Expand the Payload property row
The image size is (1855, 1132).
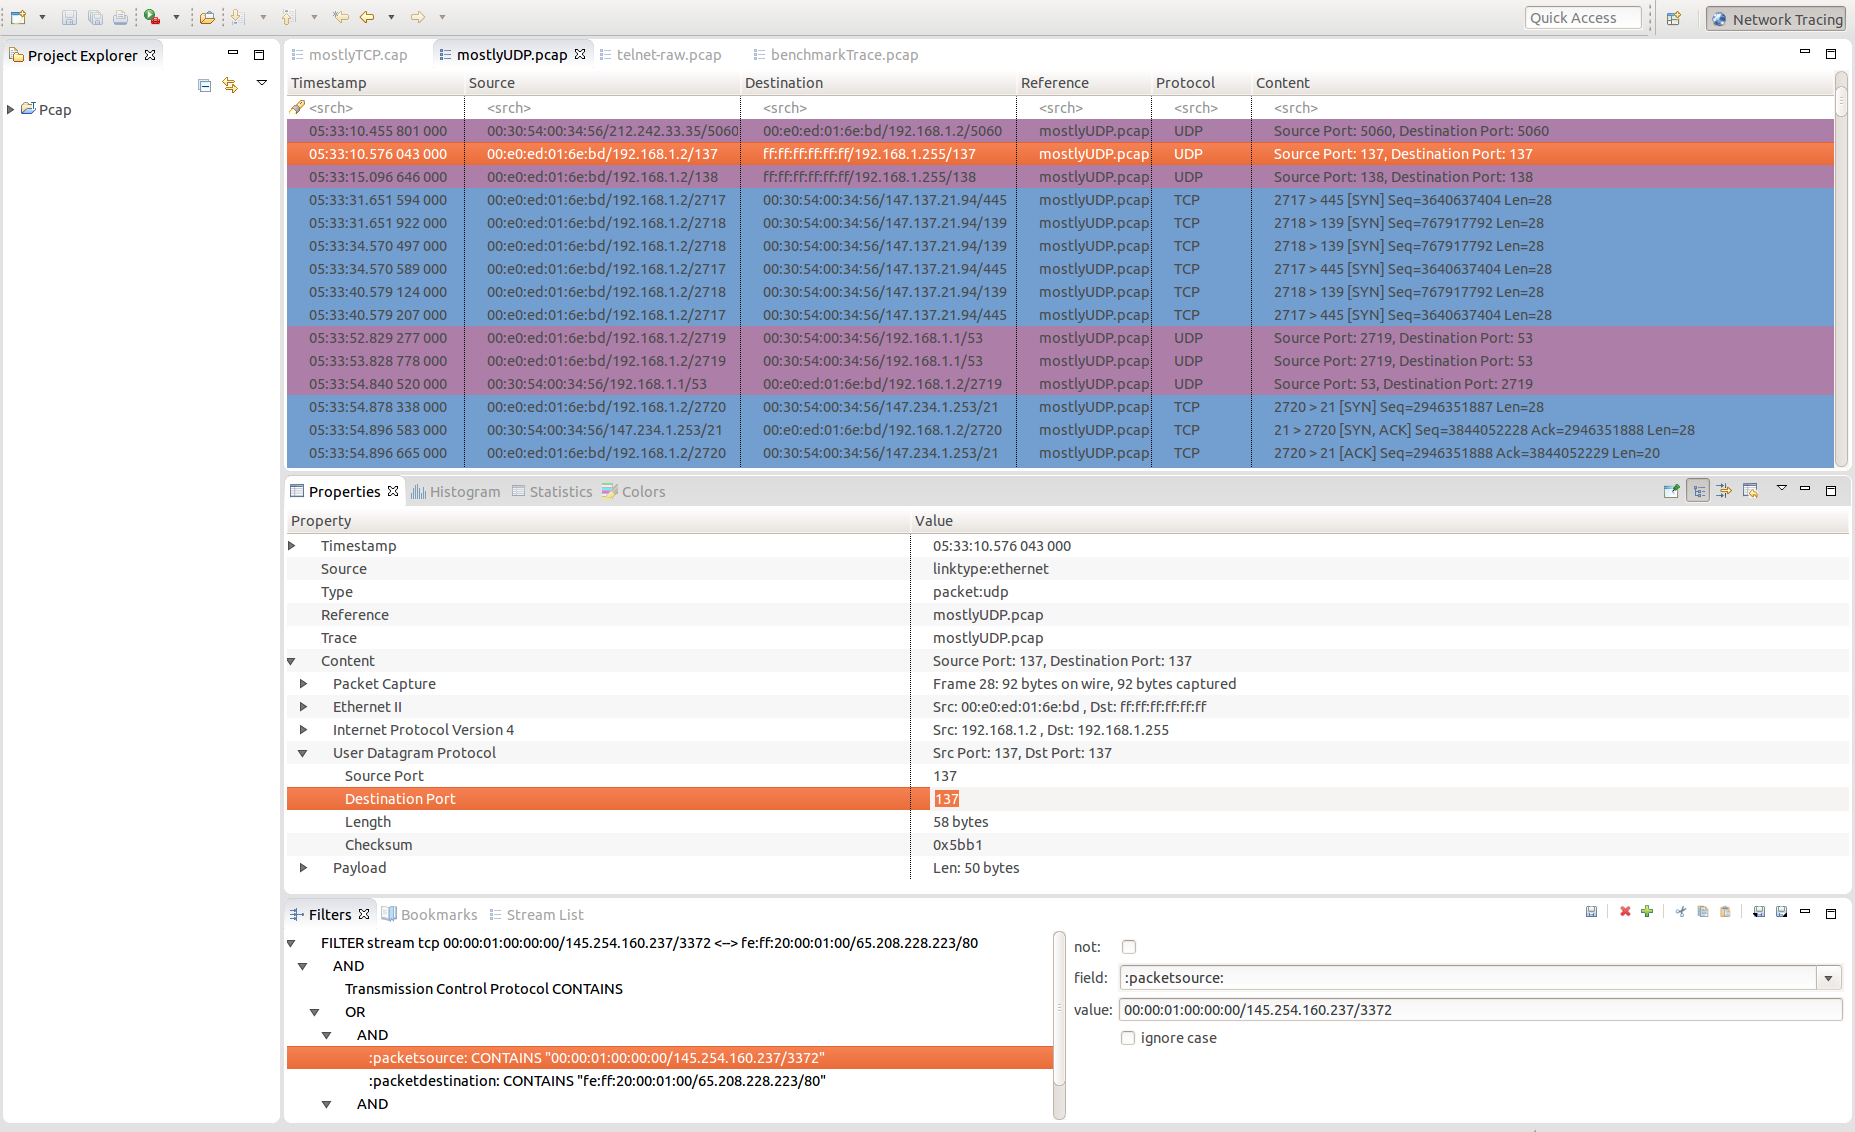pos(304,868)
